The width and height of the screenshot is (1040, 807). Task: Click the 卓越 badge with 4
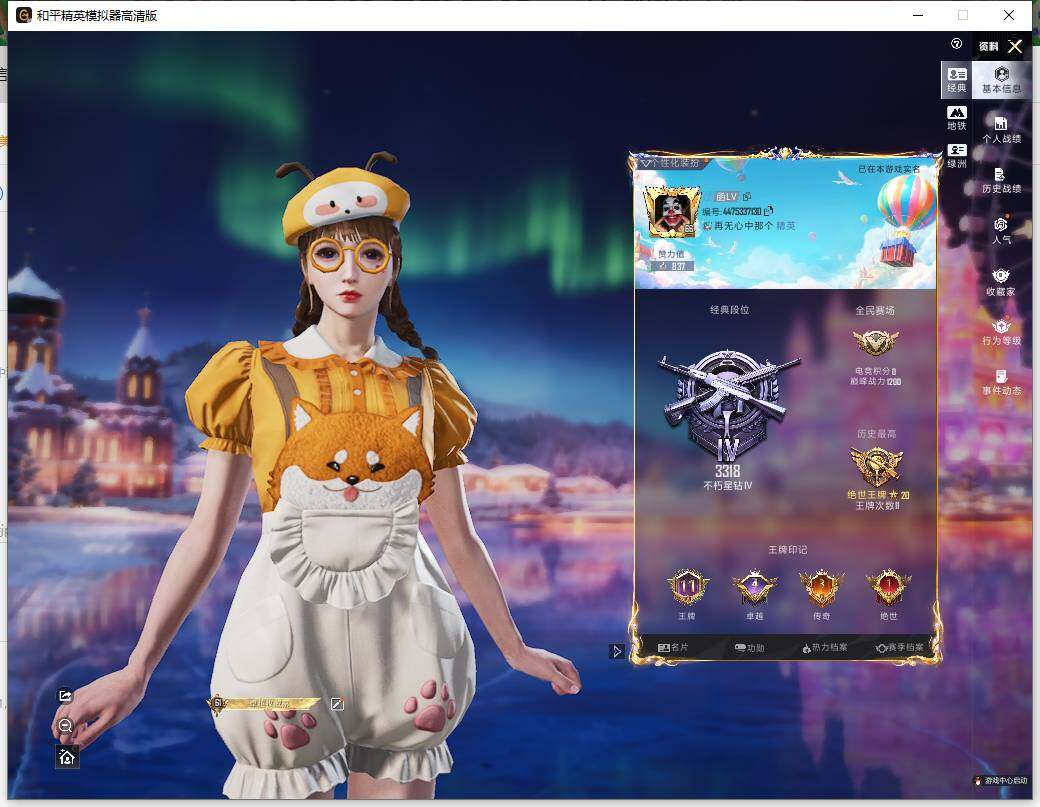coord(754,588)
